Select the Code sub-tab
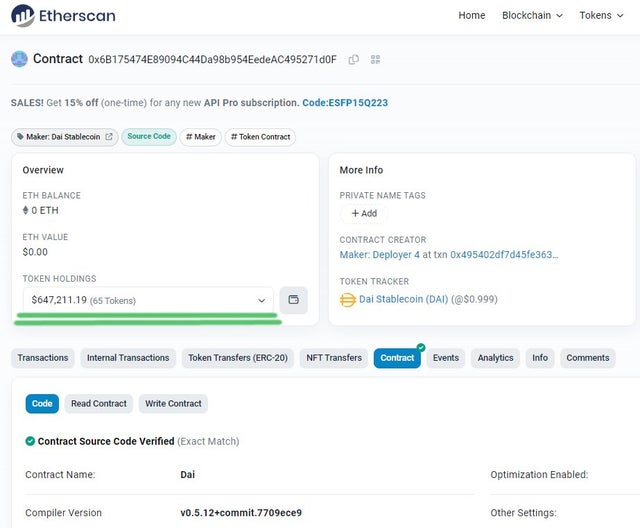 tap(42, 404)
